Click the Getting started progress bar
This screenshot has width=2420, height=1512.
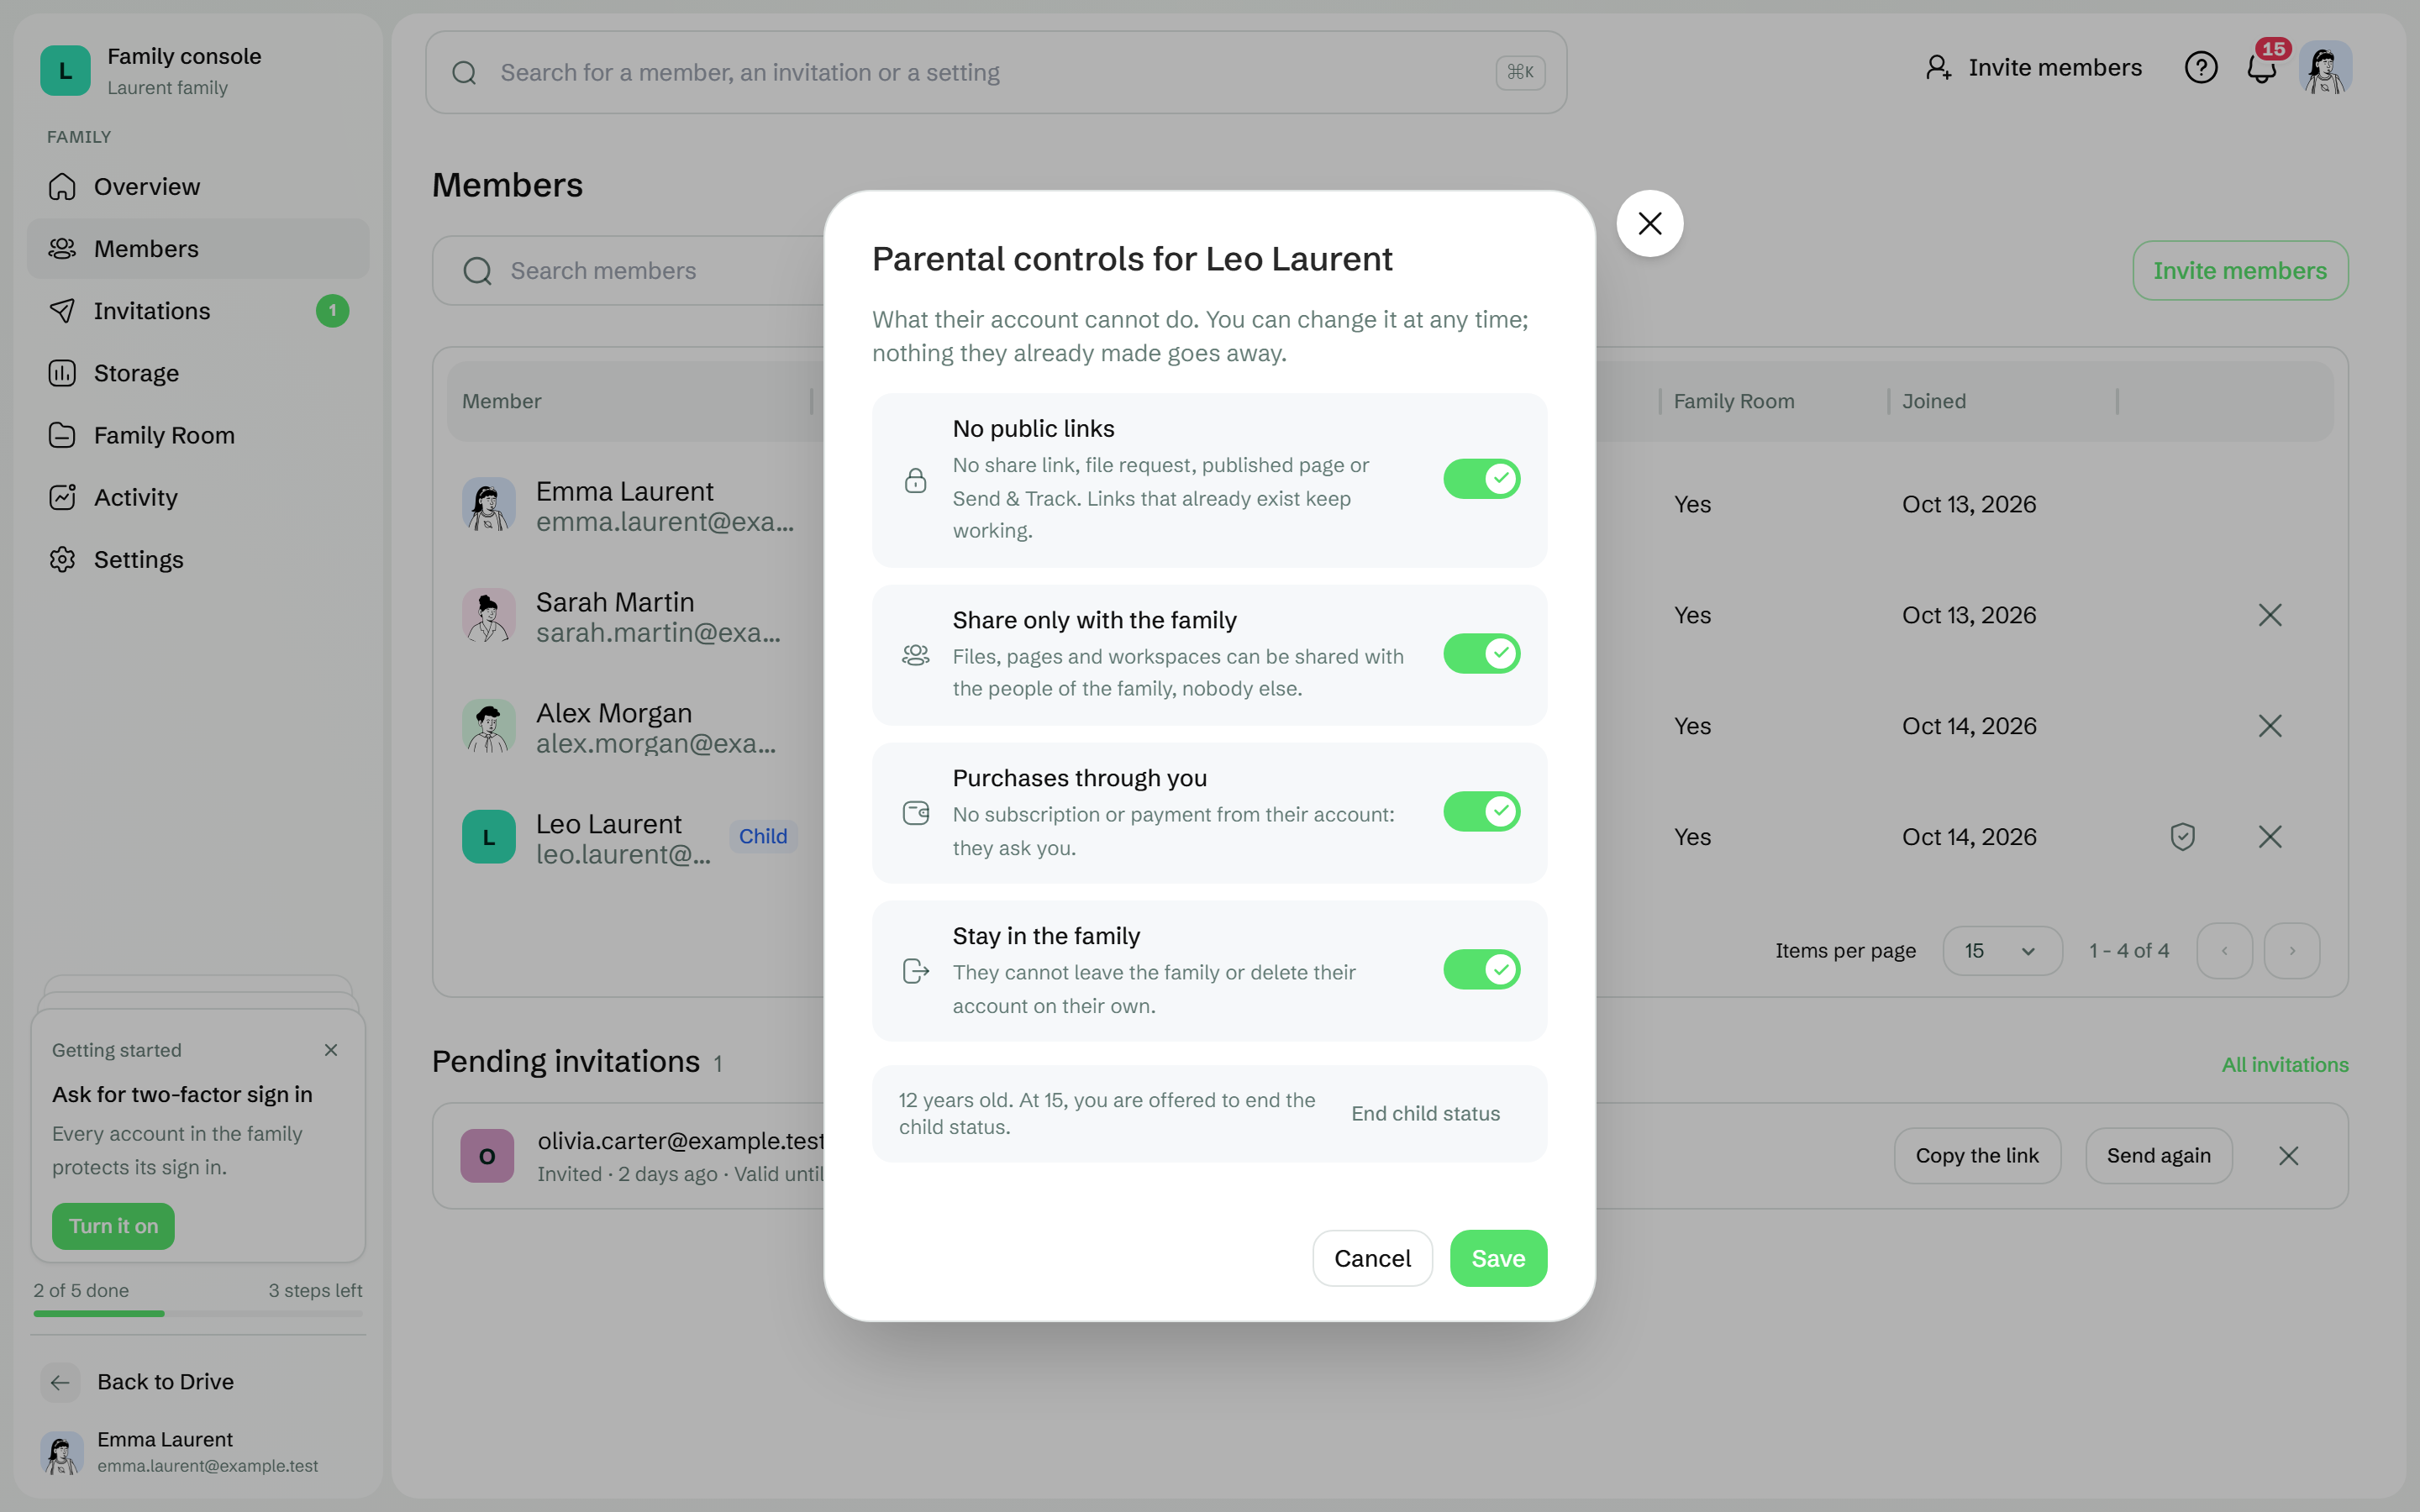pos(198,1313)
